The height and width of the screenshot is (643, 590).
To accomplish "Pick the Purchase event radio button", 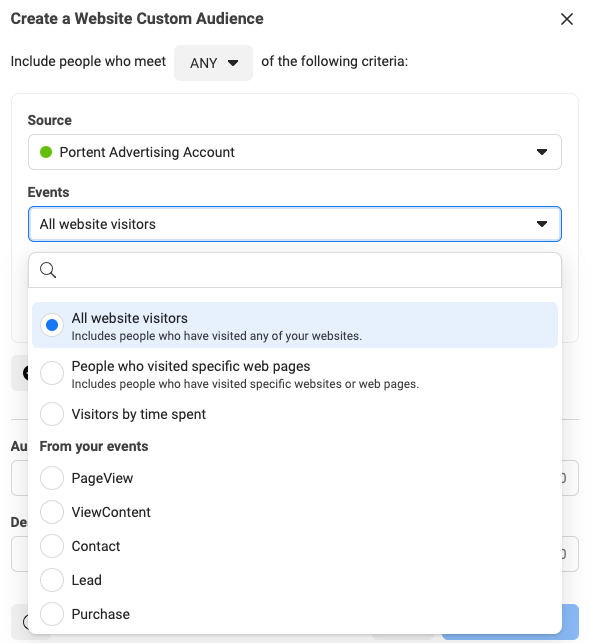I will point(52,614).
